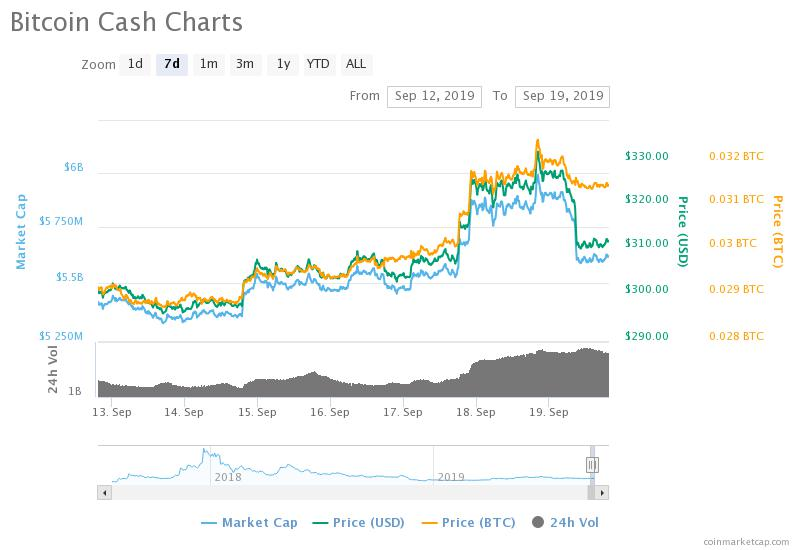Screen dimensions: 800x550
Task: Click the navigator scrollbar track
Action: [x=349, y=493]
